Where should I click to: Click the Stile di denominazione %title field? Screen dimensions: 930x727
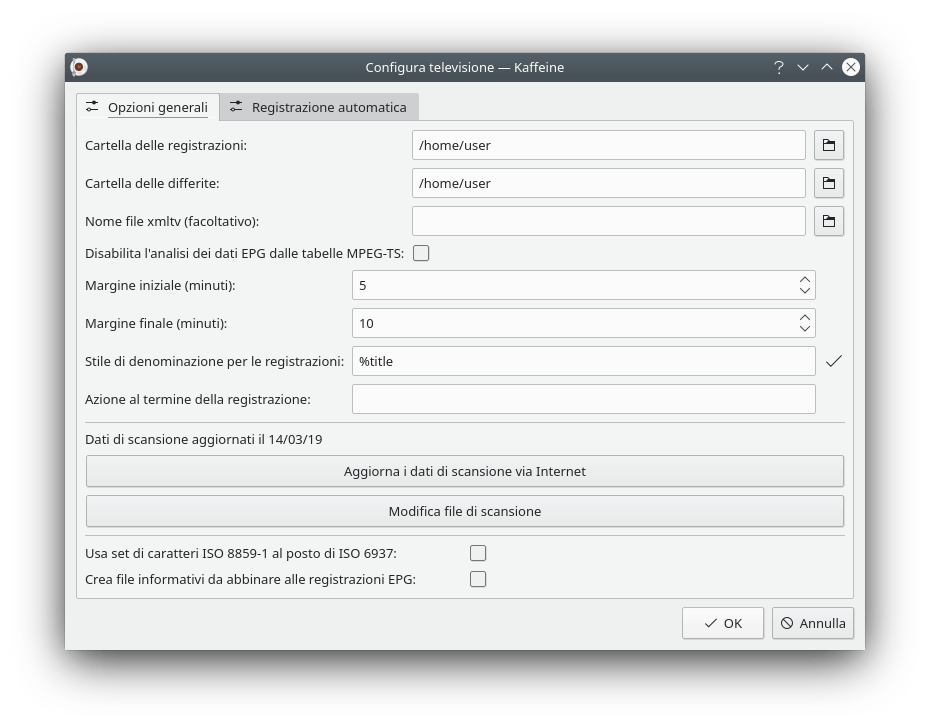click(584, 361)
